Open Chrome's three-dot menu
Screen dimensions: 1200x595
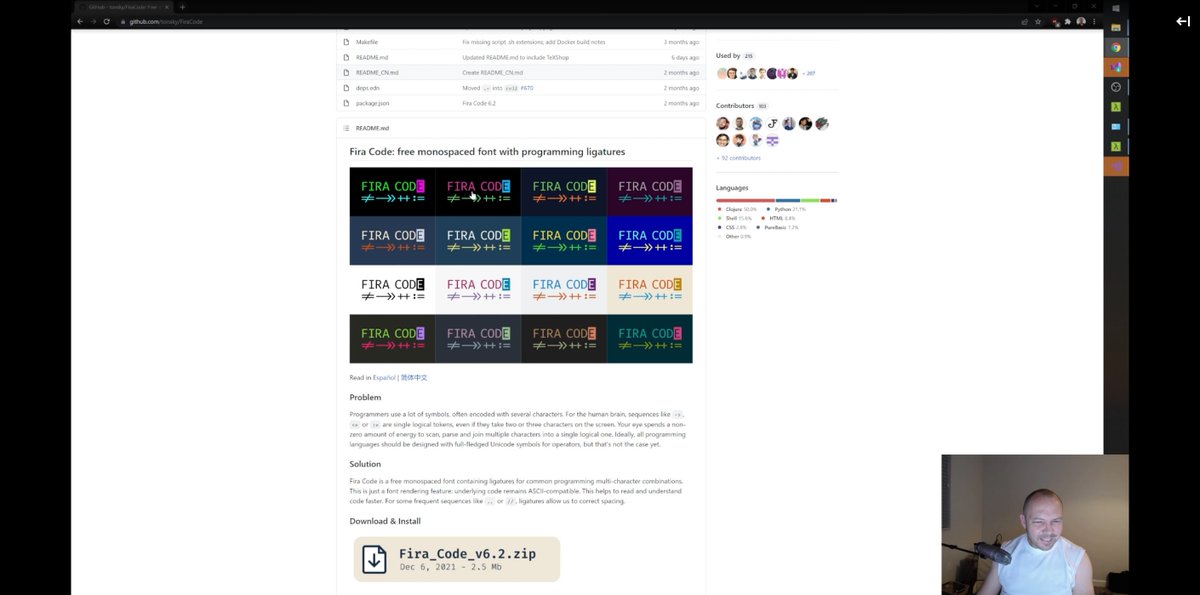tap(1094, 21)
